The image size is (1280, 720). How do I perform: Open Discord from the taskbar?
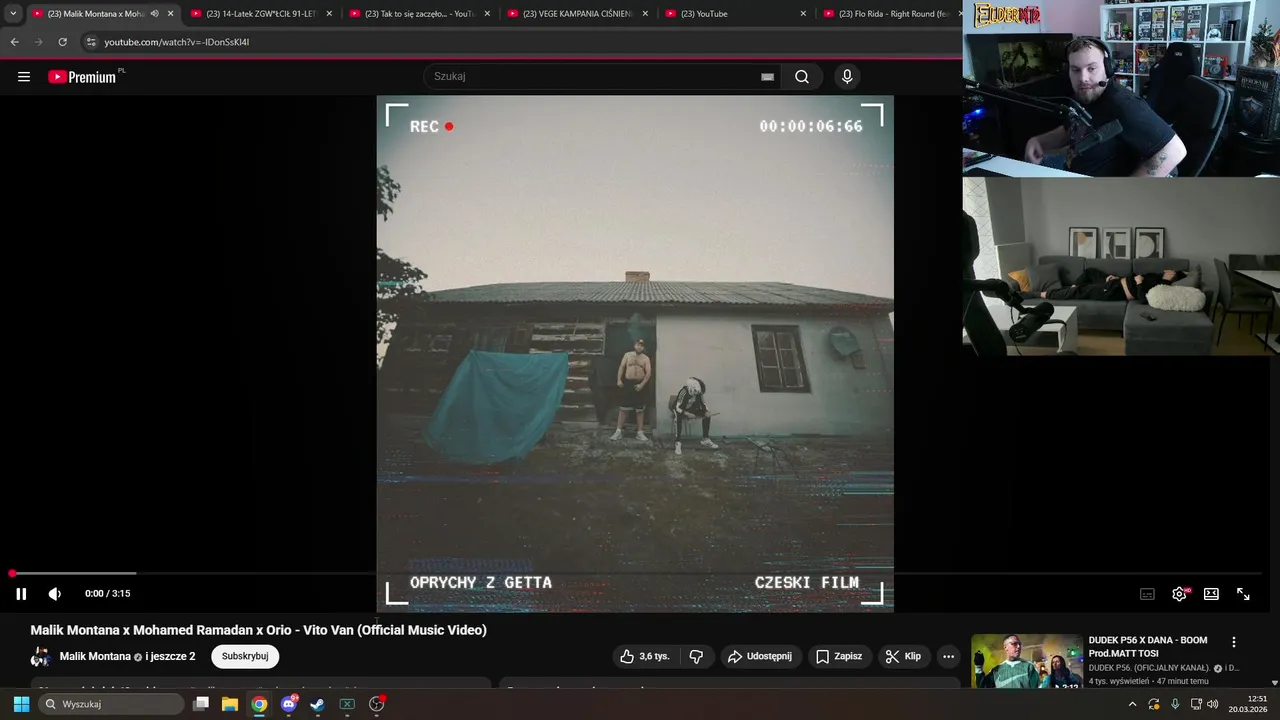click(x=289, y=704)
